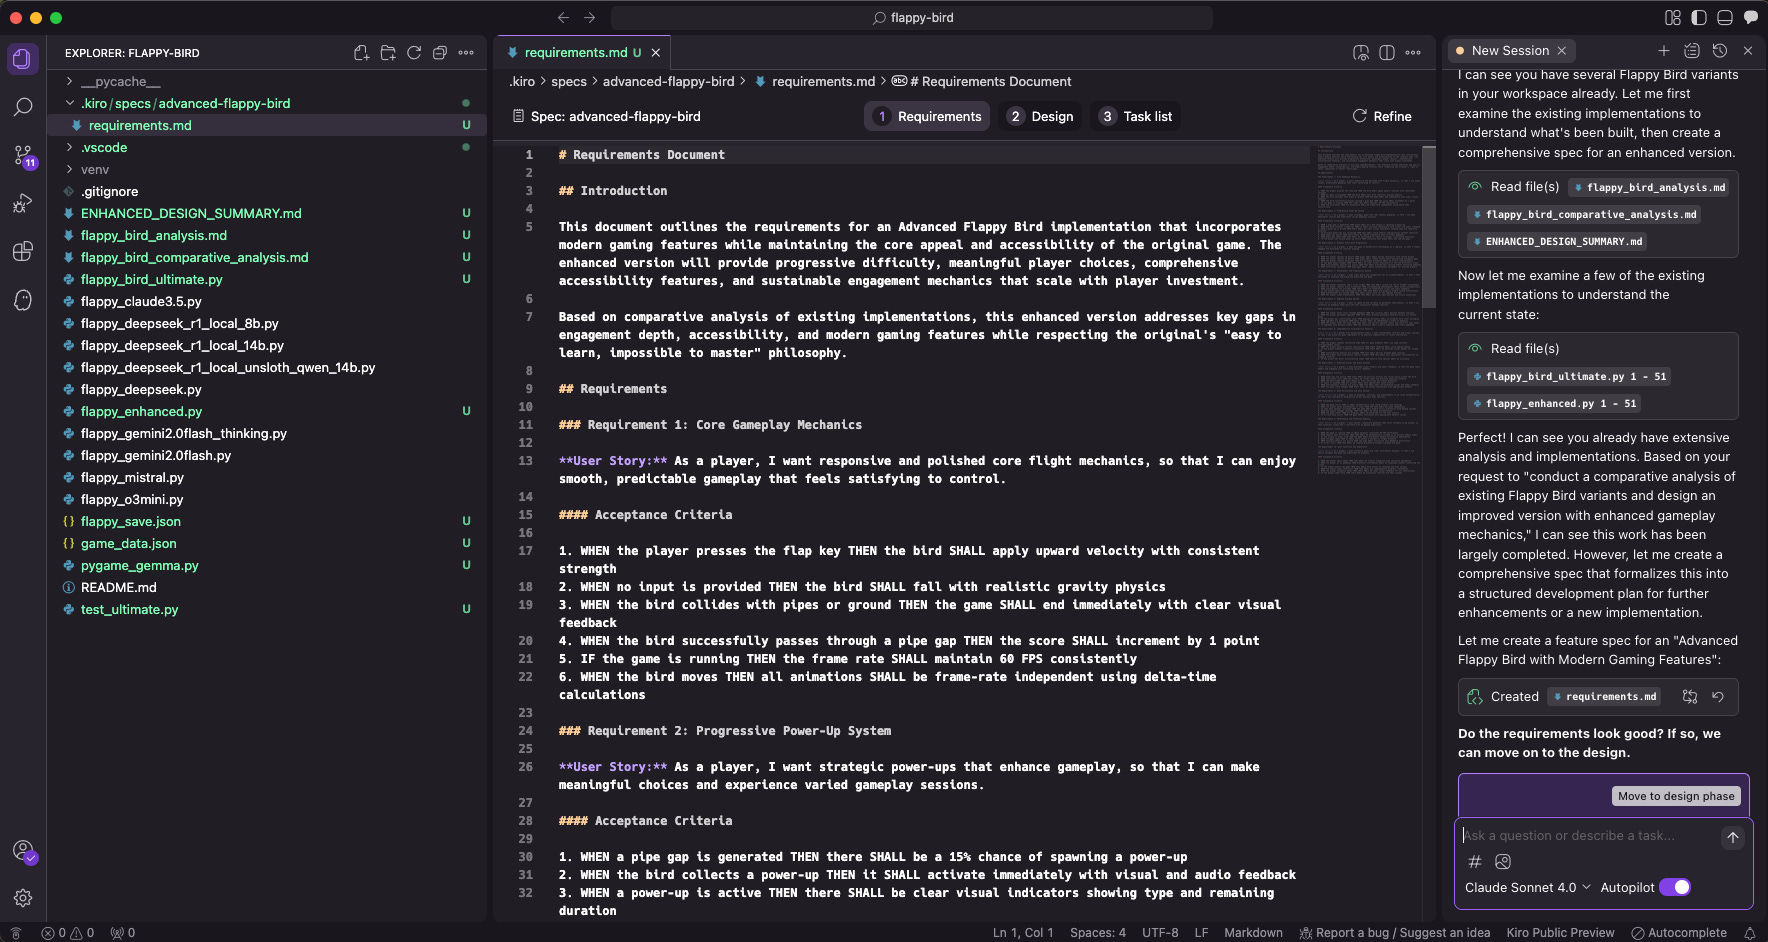Viewport: 1768px width, 942px height.
Task: Expand the .vscode folder
Action: 266,147
